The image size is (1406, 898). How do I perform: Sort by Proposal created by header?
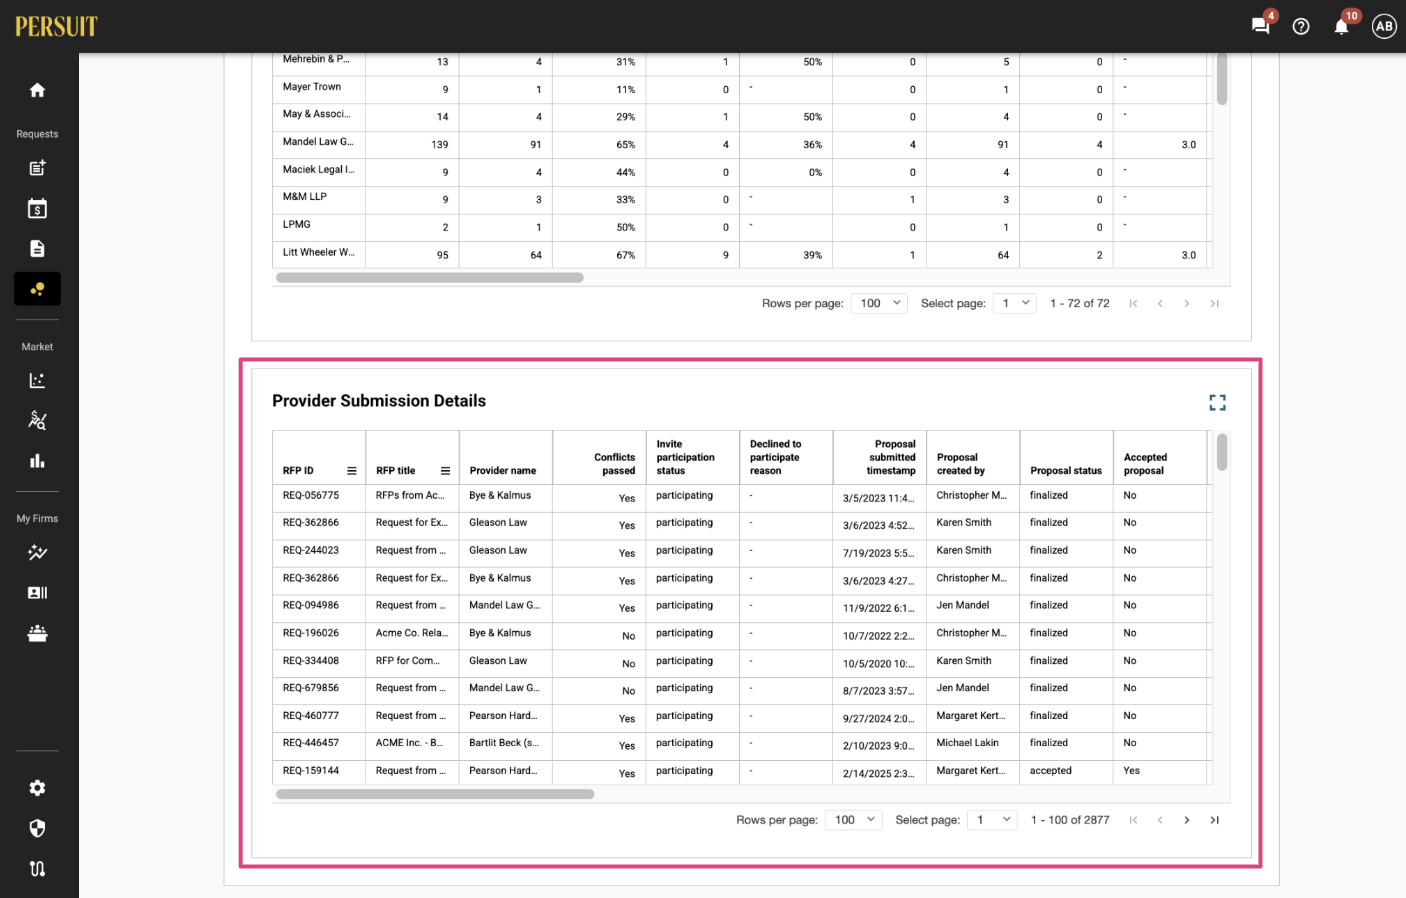[x=961, y=464]
